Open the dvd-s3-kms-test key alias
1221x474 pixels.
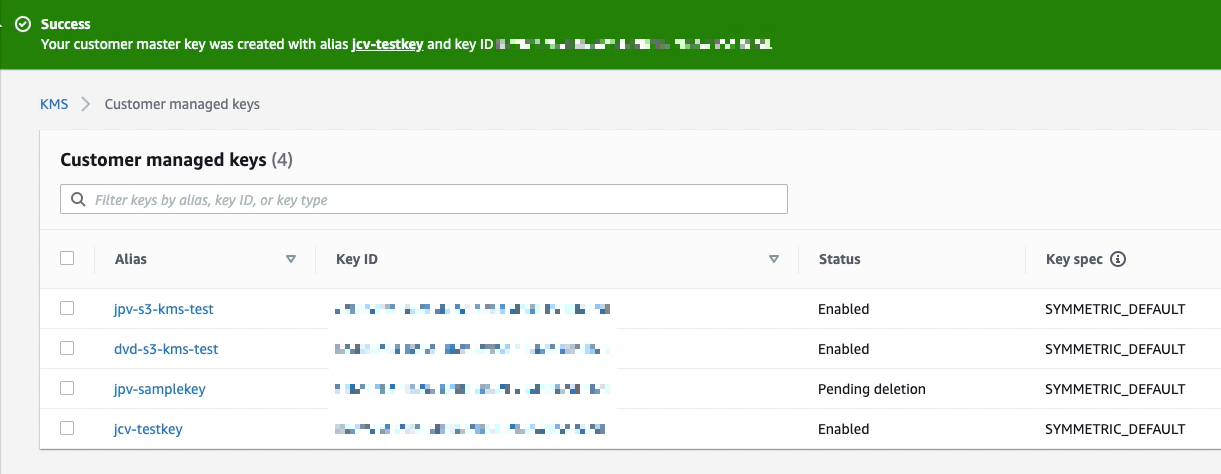pyautogui.click(x=165, y=349)
